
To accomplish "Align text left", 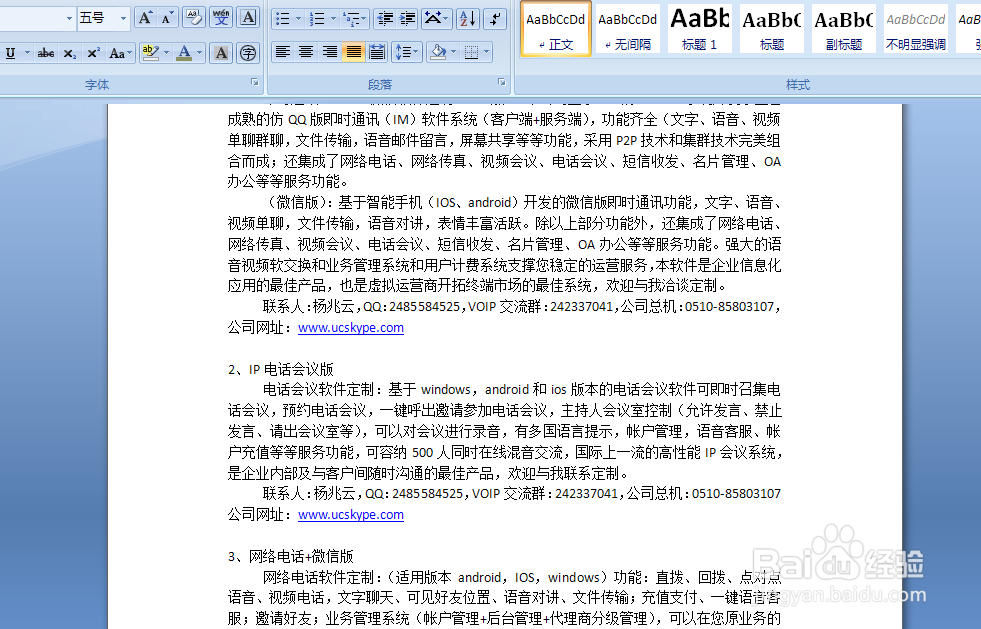I will coord(283,52).
